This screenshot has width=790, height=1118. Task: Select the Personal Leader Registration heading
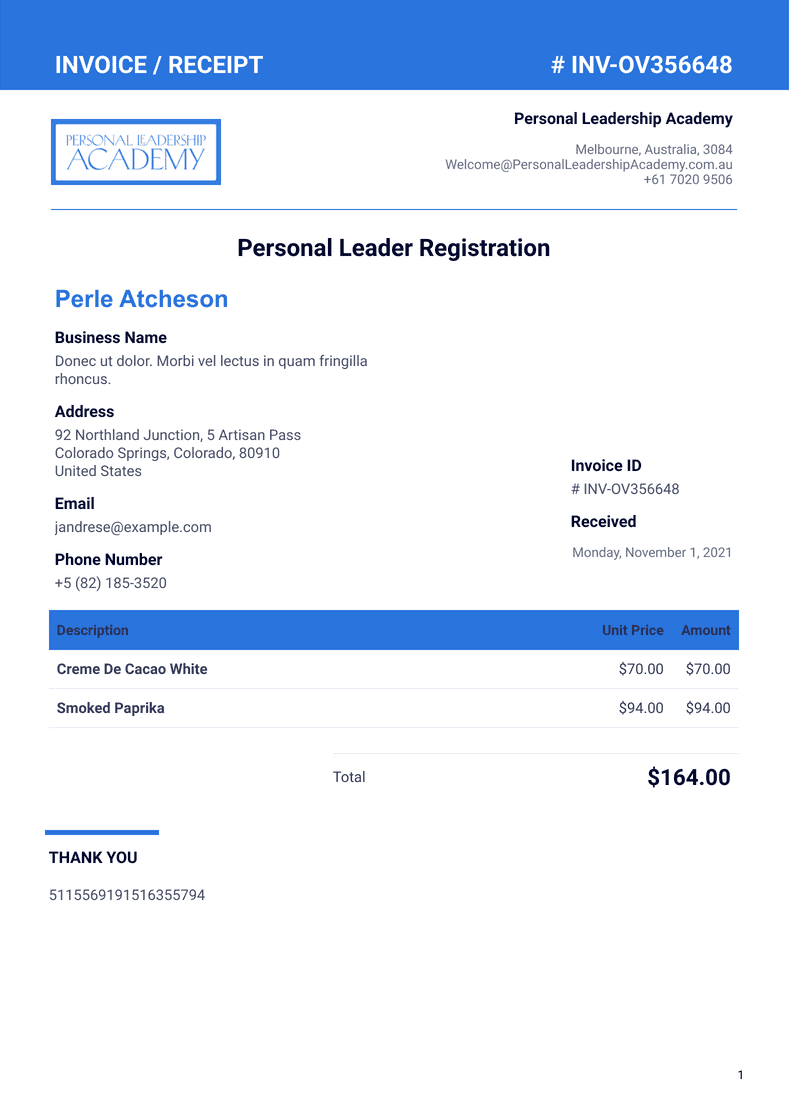click(394, 248)
